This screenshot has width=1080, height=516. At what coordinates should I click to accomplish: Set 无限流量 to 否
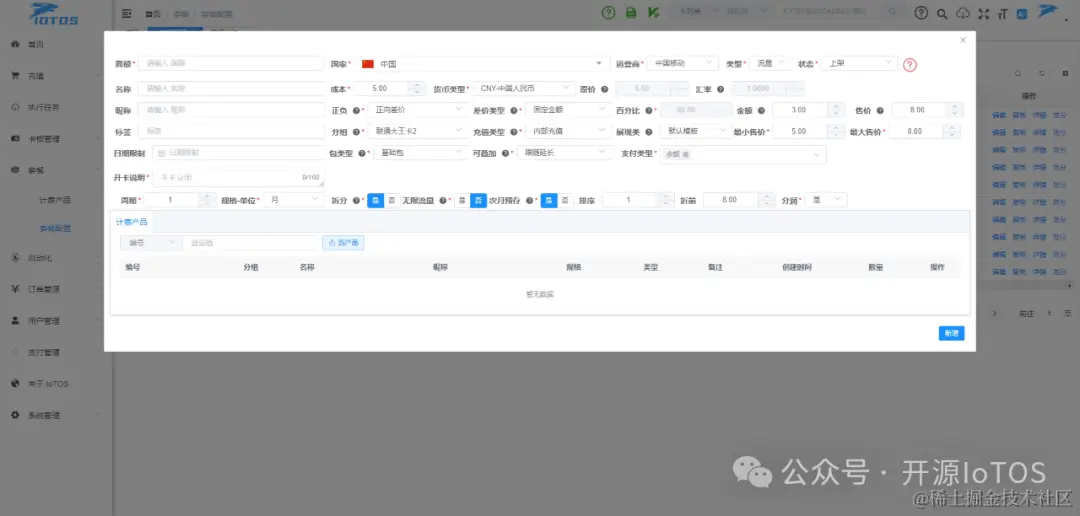coord(479,200)
